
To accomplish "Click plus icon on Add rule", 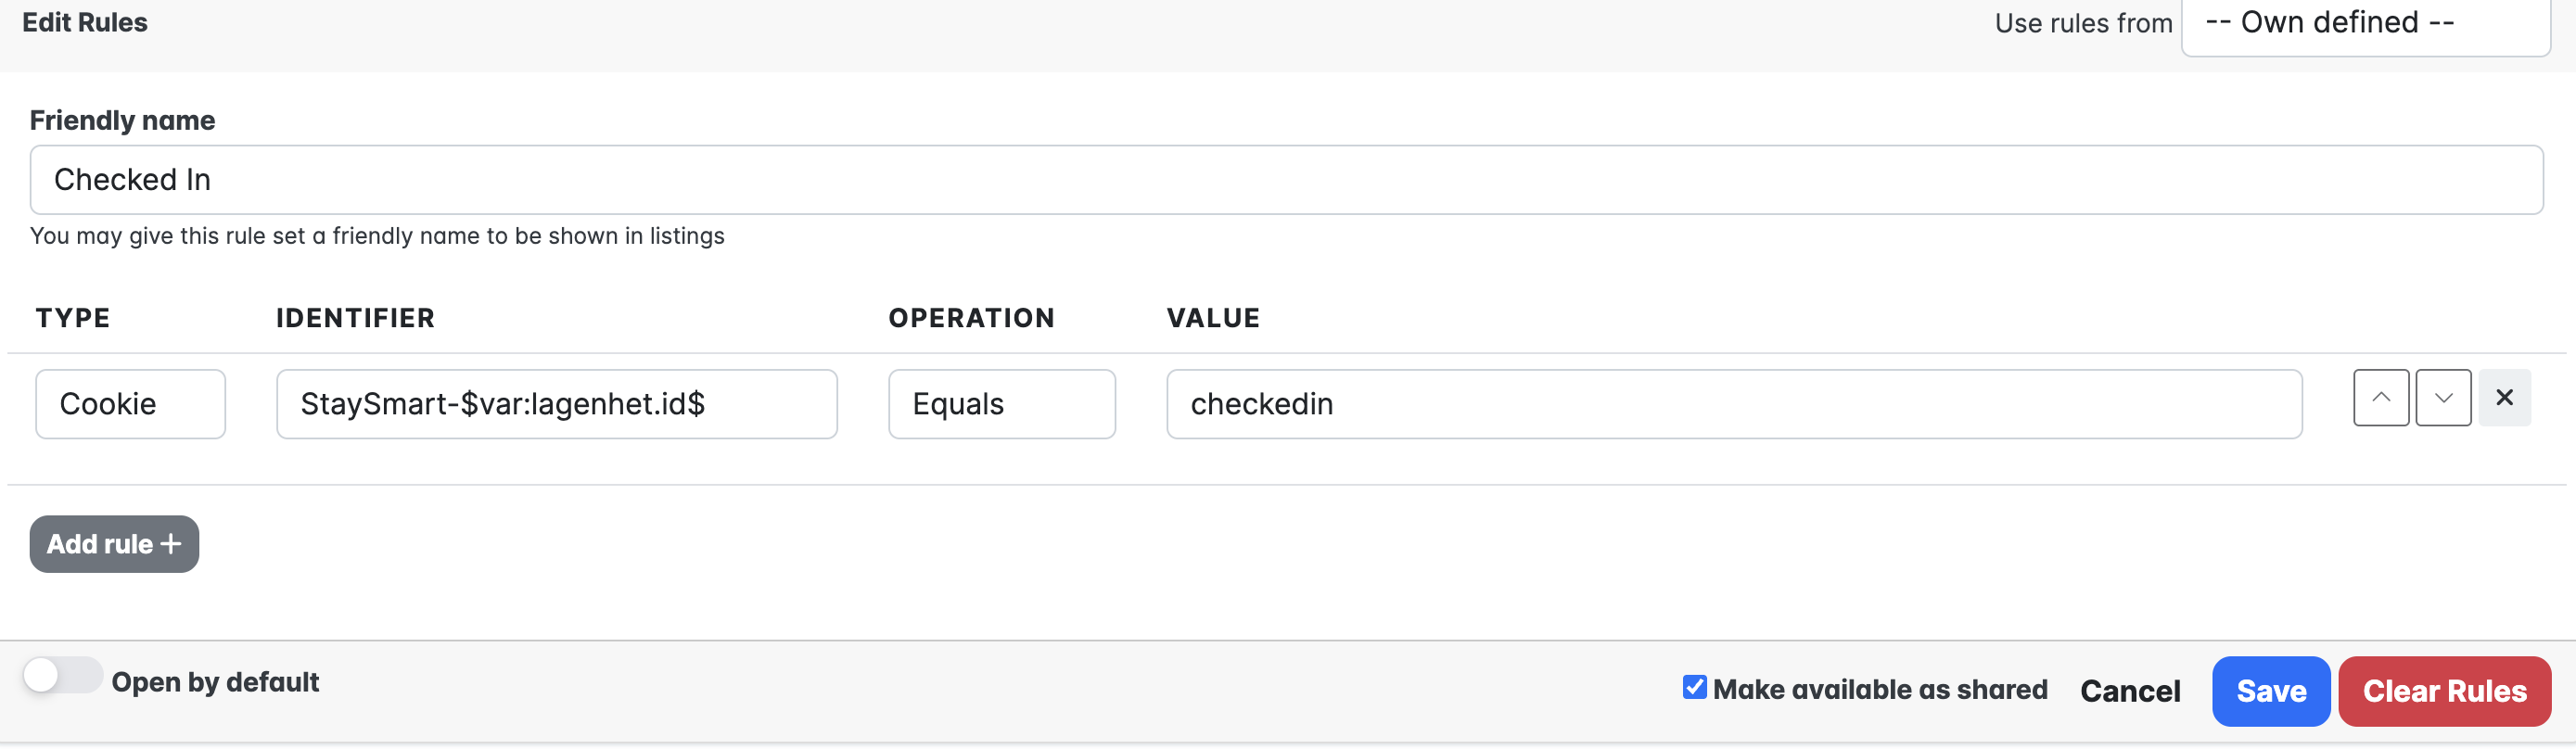I will pos(171,544).
